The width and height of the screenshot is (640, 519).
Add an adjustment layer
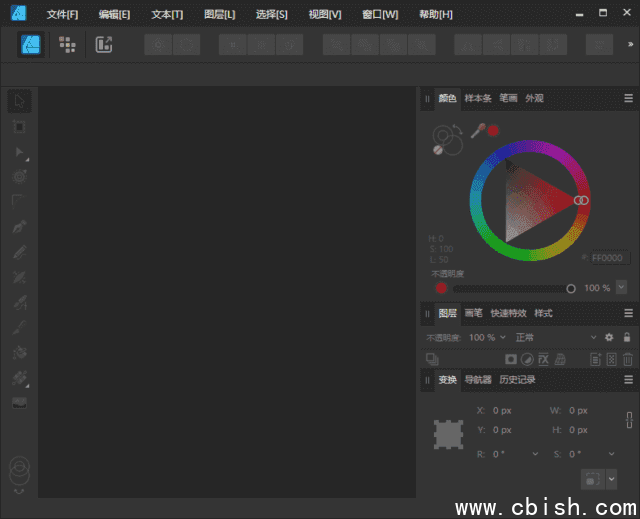click(527, 359)
